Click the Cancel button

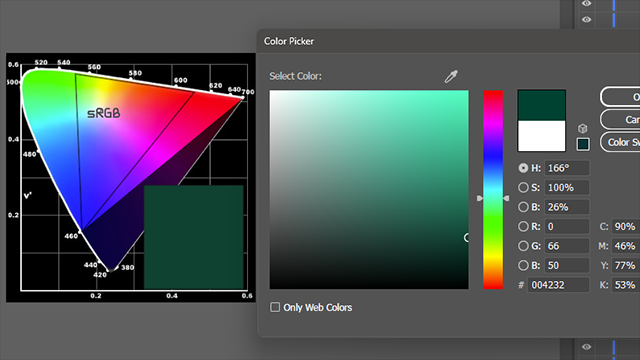pos(620,119)
